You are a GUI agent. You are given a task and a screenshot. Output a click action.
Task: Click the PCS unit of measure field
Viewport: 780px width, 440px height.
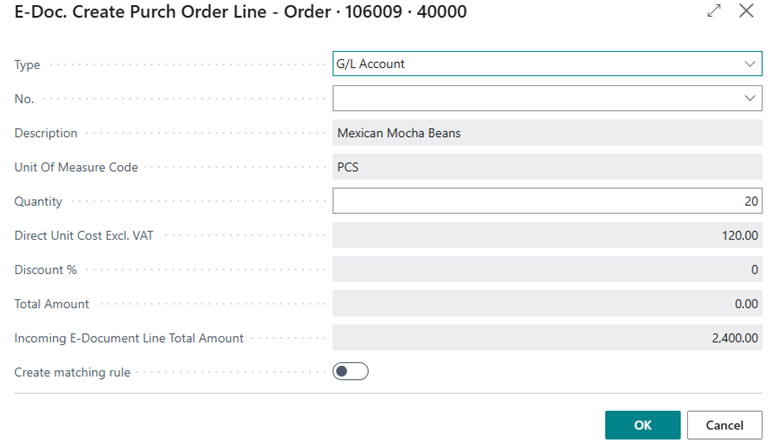[x=547, y=167]
